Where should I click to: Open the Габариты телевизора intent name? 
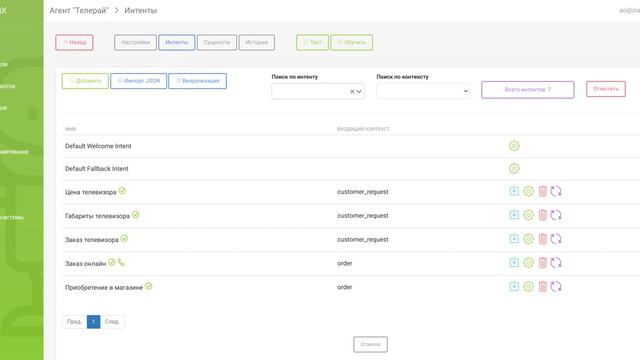pos(97,216)
